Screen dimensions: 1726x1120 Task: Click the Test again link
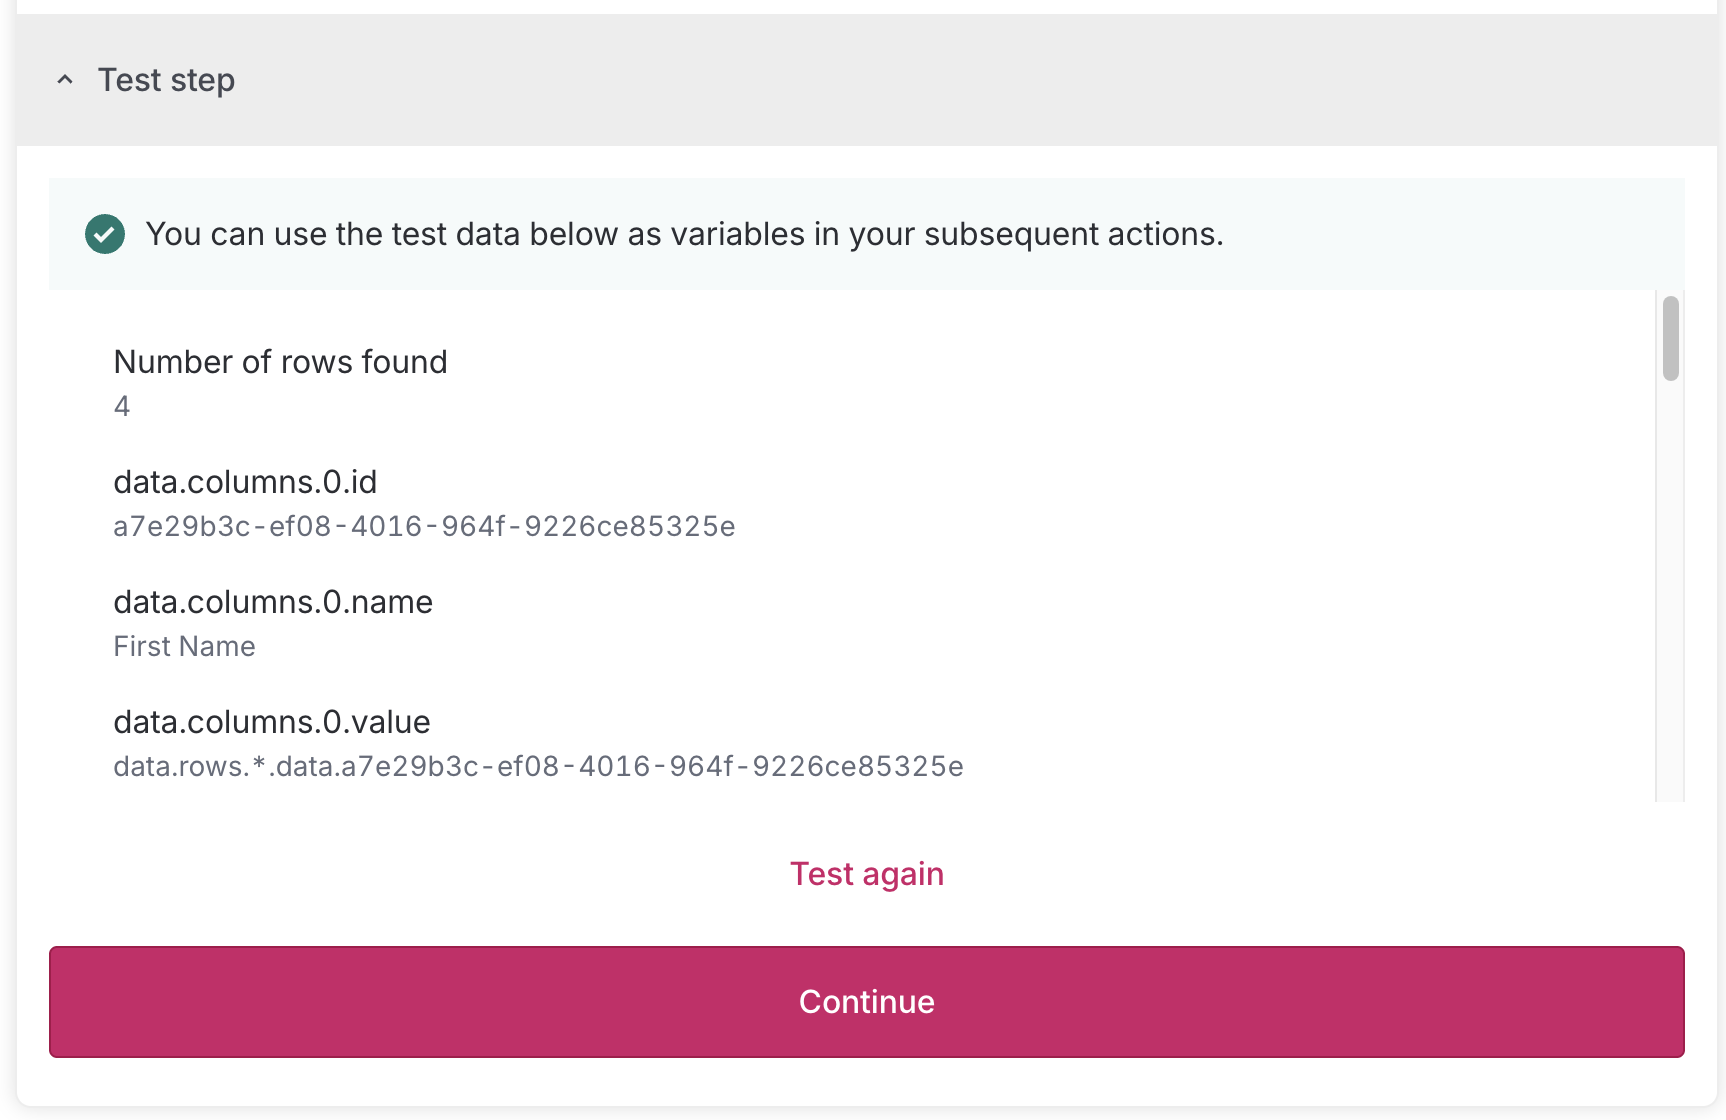pyautogui.click(x=866, y=874)
